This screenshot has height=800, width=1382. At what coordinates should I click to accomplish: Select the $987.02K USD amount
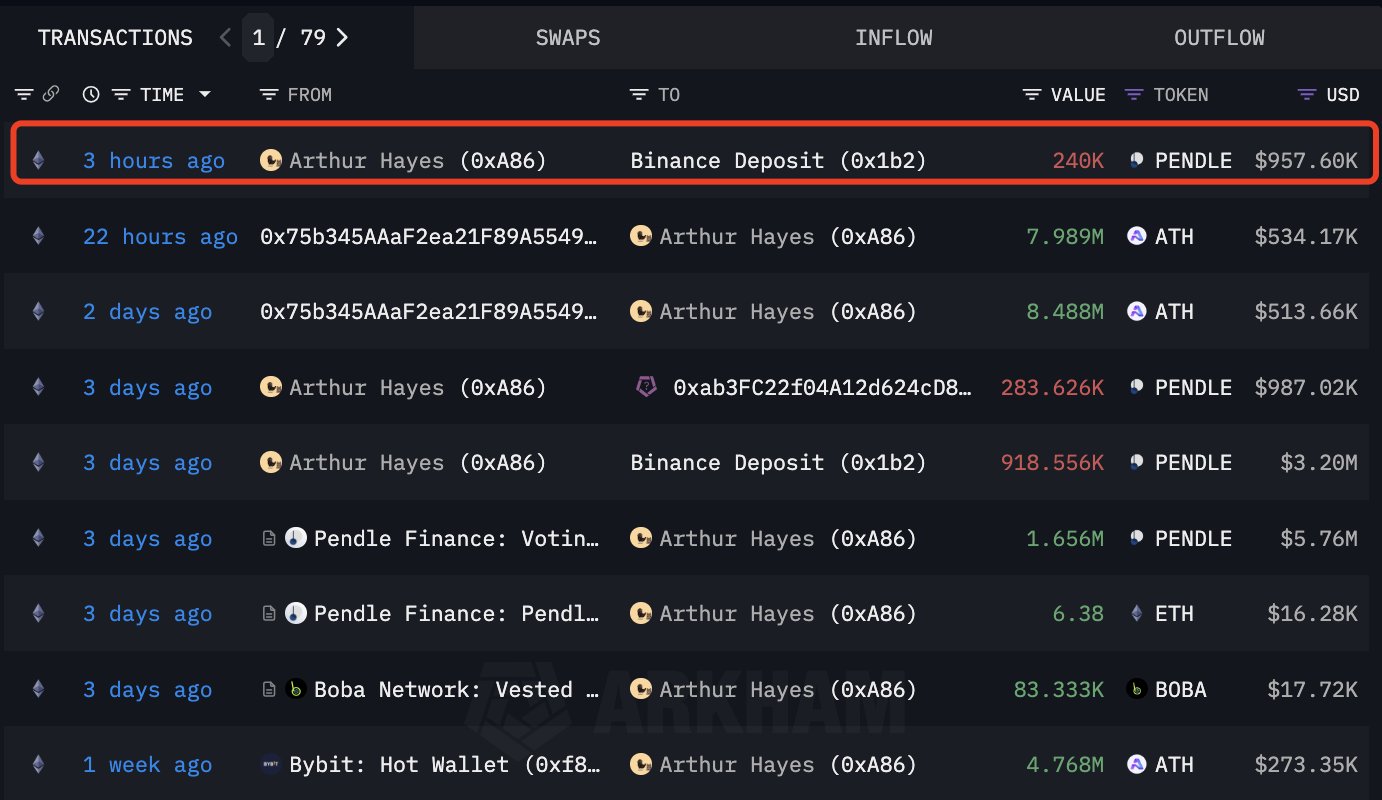(1306, 388)
